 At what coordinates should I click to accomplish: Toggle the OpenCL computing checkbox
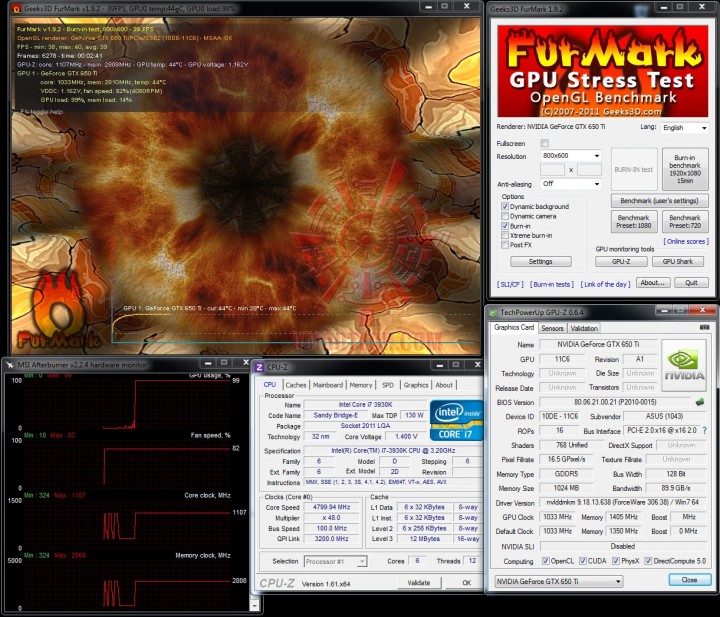coord(546,561)
